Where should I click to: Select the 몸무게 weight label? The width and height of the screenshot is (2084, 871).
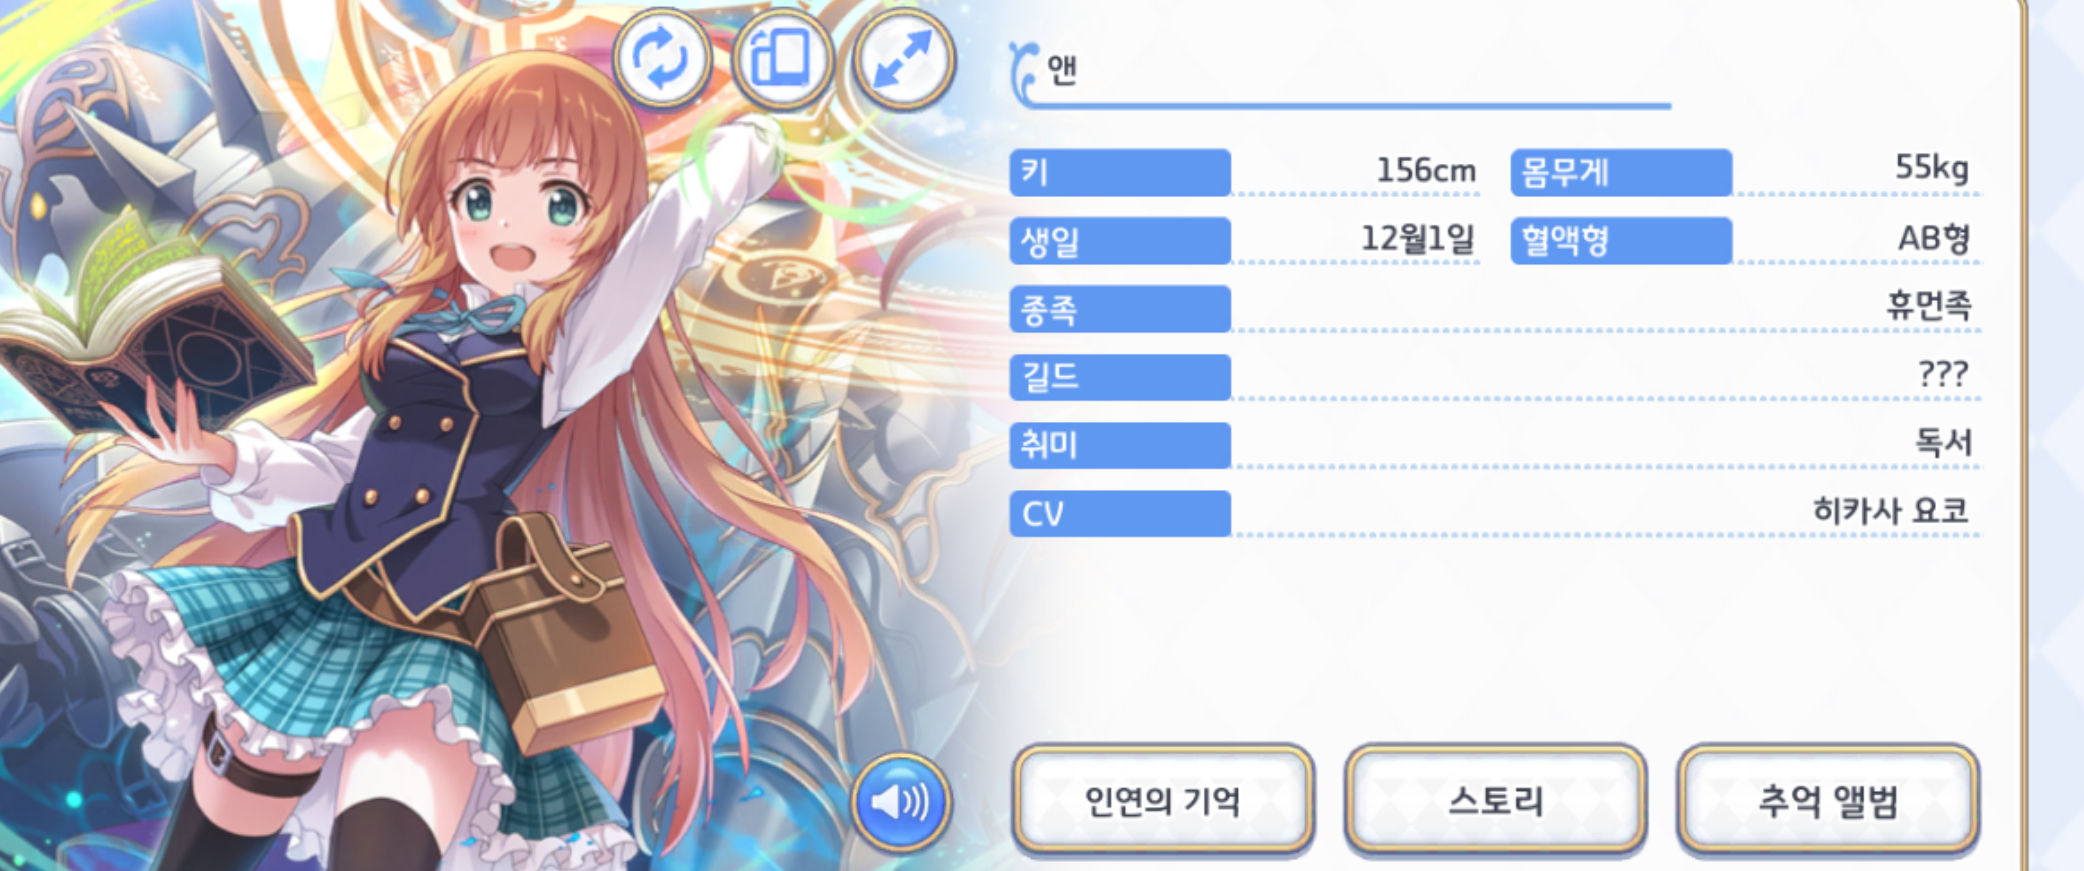click(1621, 172)
